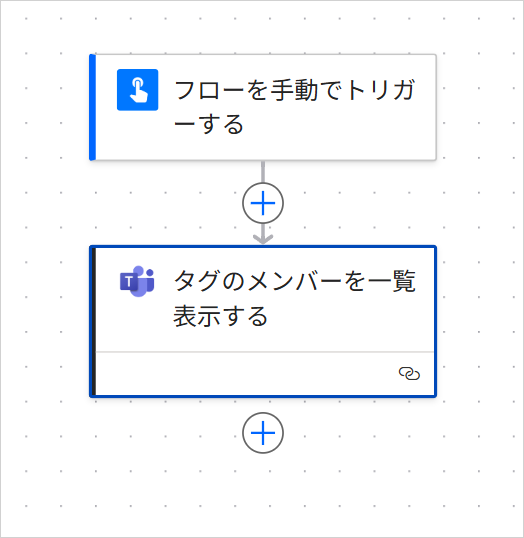Screen dimensions: 524x538
Task: Click the connector line under the trigger card
Action: [263, 172]
